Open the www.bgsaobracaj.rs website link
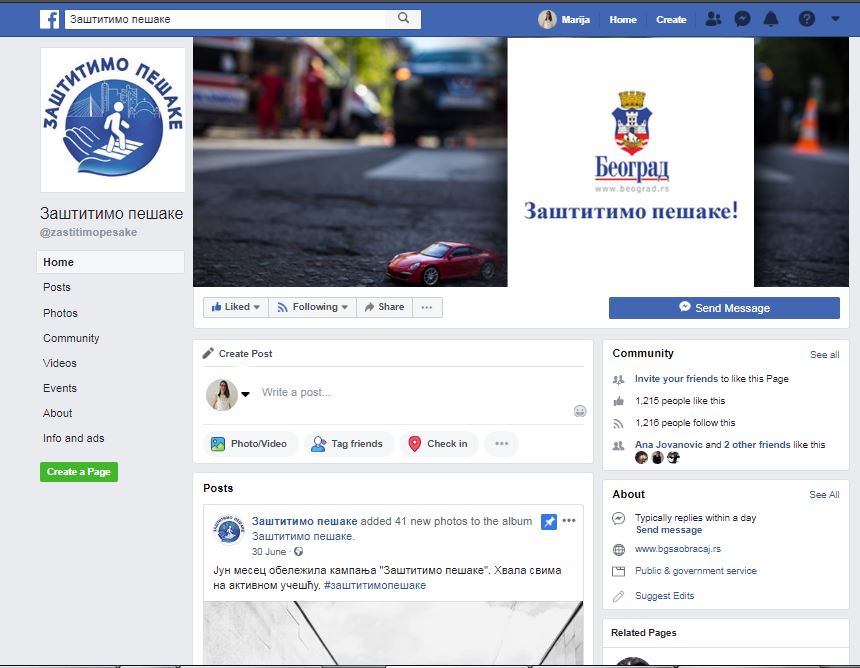The width and height of the screenshot is (860, 668). point(678,549)
